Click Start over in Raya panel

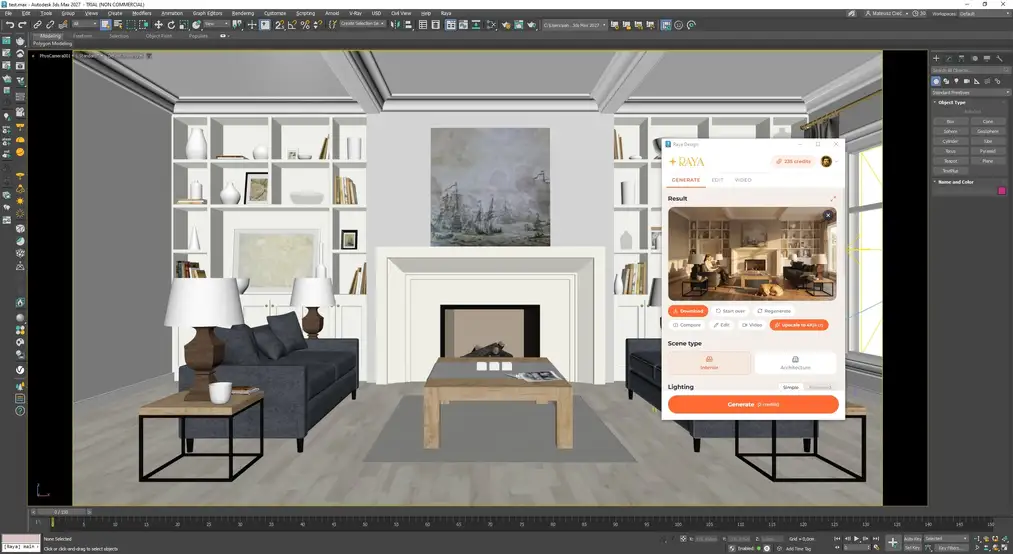731,311
